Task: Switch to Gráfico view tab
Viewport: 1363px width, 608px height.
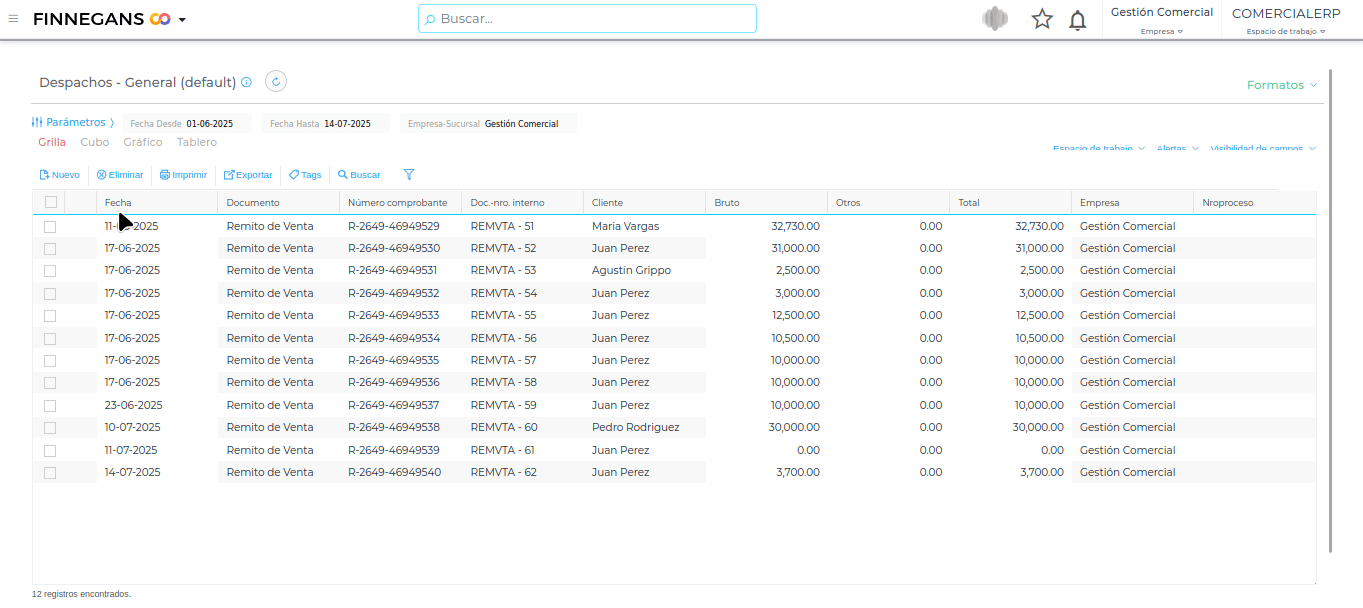Action: (x=143, y=142)
